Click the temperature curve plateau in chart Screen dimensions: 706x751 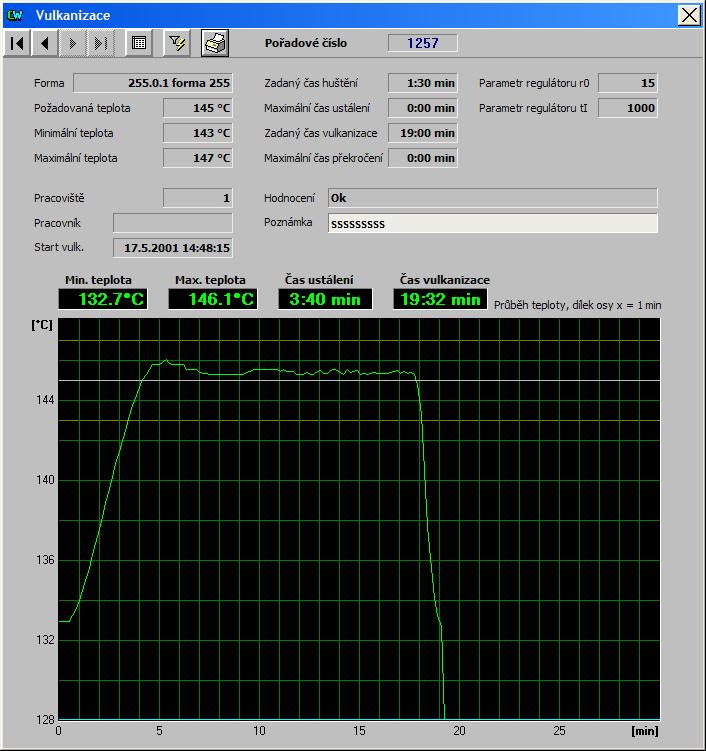pyautogui.click(x=300, y=371)
